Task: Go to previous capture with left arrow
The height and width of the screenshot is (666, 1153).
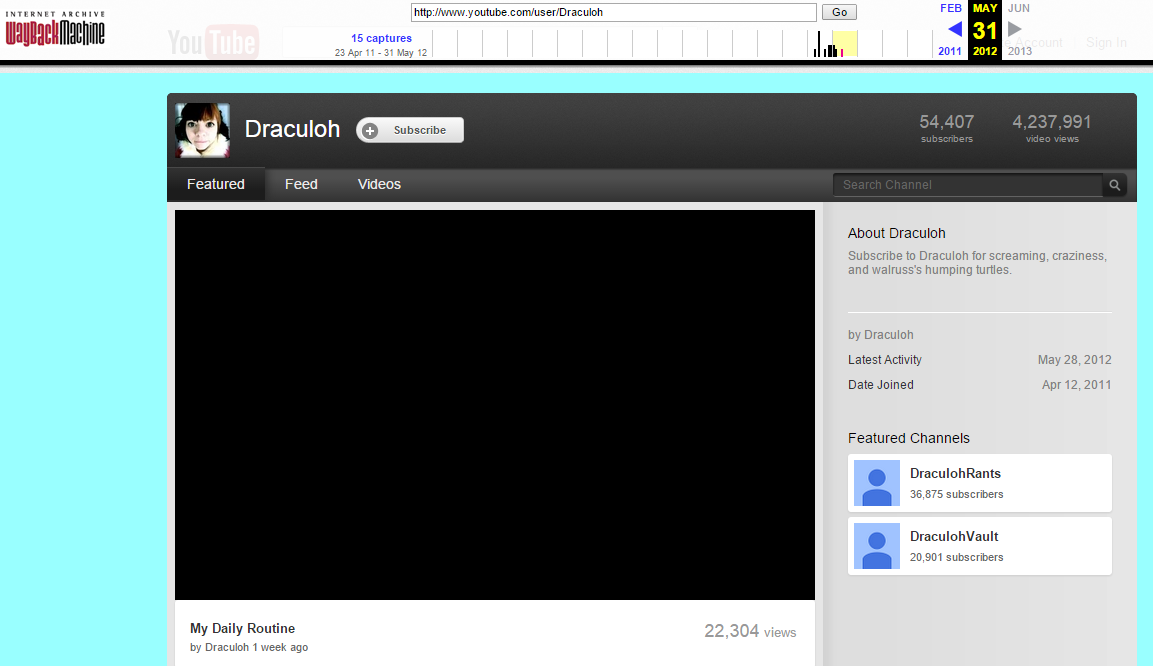Action: pyautogui.click(x=954, y=29)
